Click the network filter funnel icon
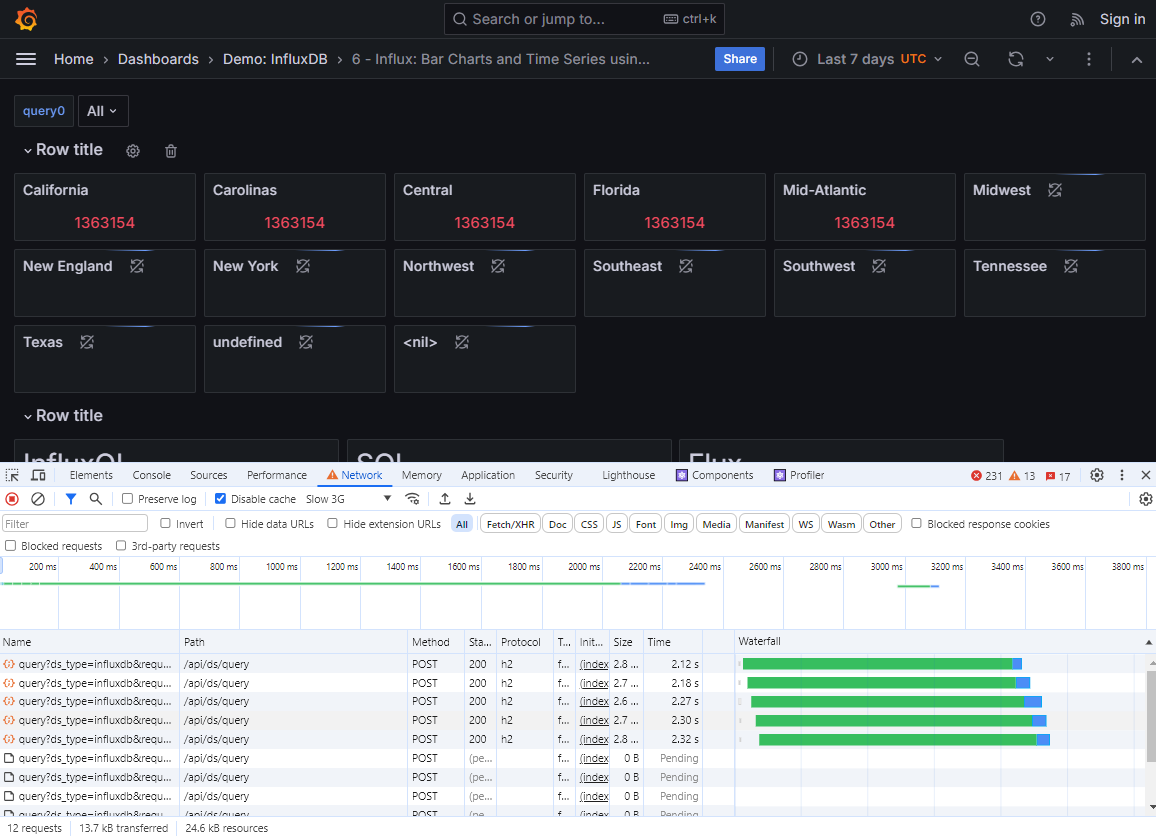 [71, 499]
